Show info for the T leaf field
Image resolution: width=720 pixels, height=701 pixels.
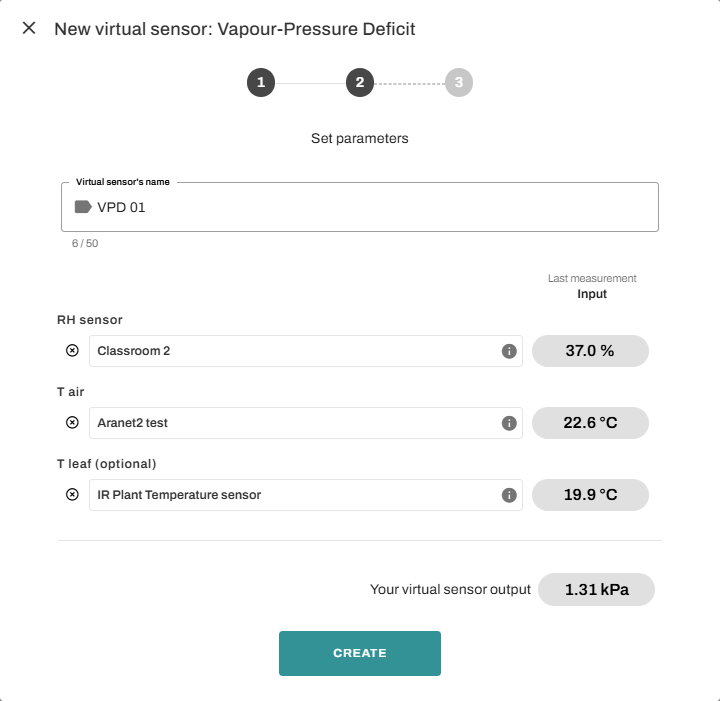[x=508, y=495]
